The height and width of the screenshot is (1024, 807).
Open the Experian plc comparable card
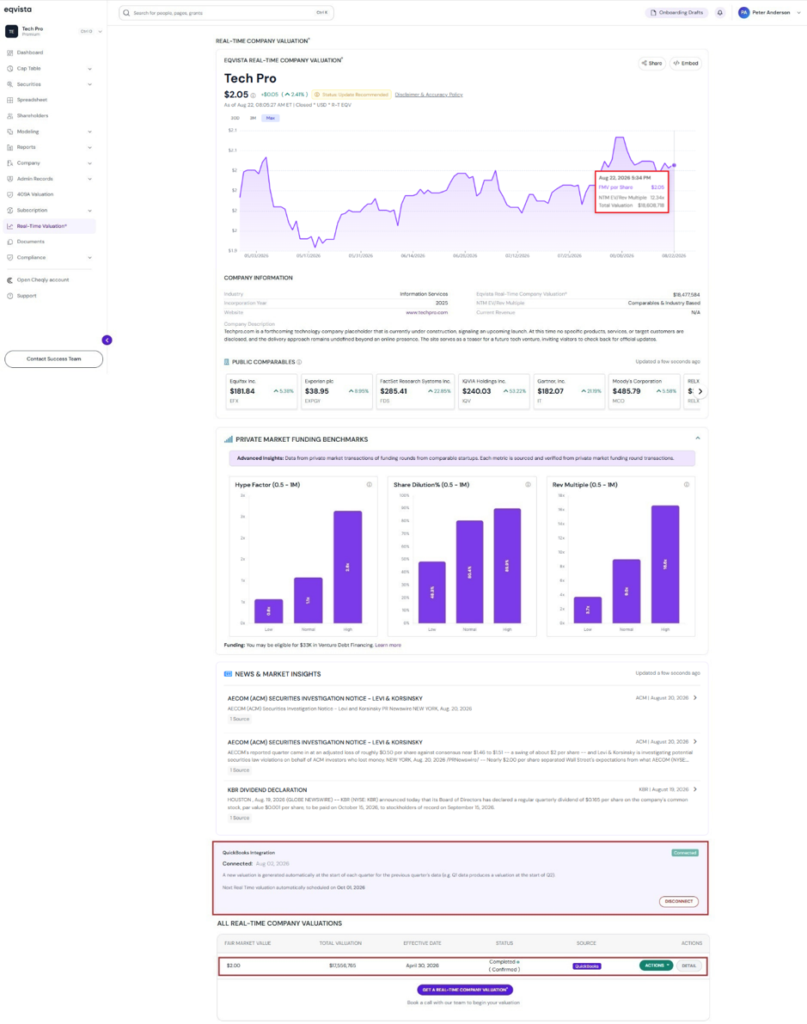tap(337, 391)
